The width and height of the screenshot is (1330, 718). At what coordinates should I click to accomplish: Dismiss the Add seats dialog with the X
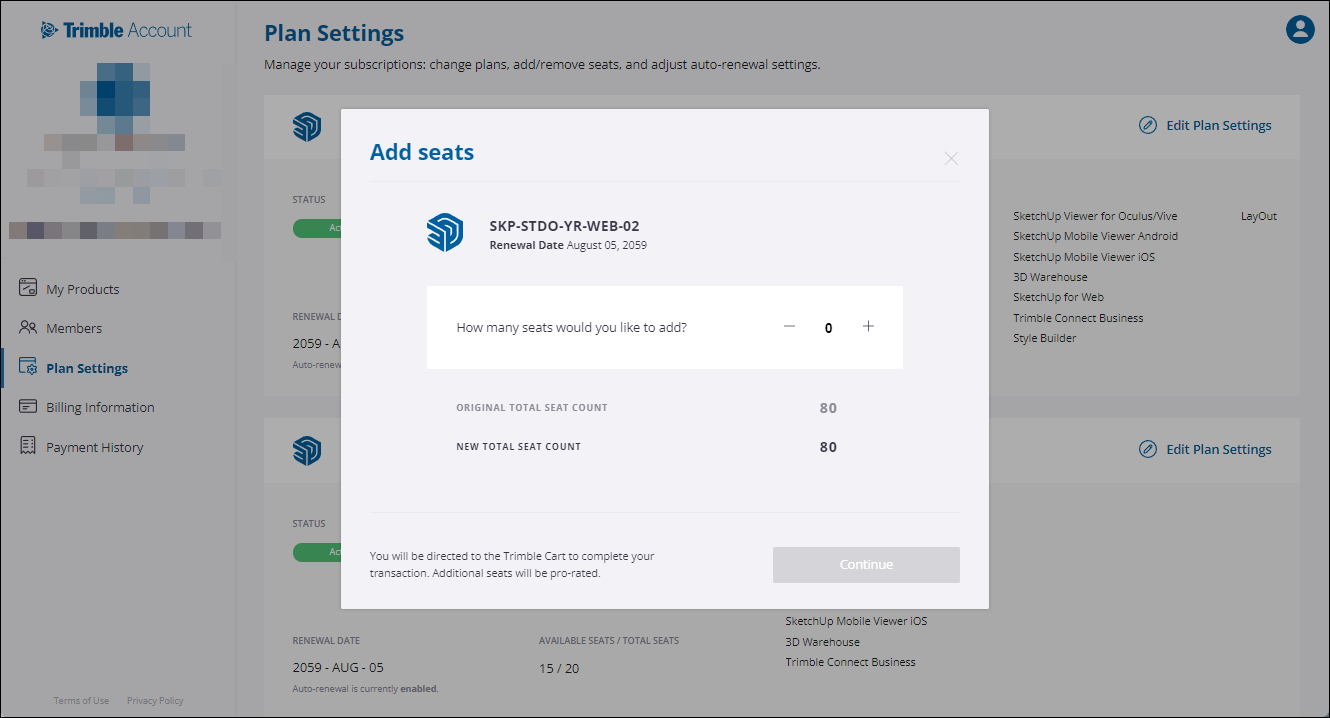coord(950,158)
